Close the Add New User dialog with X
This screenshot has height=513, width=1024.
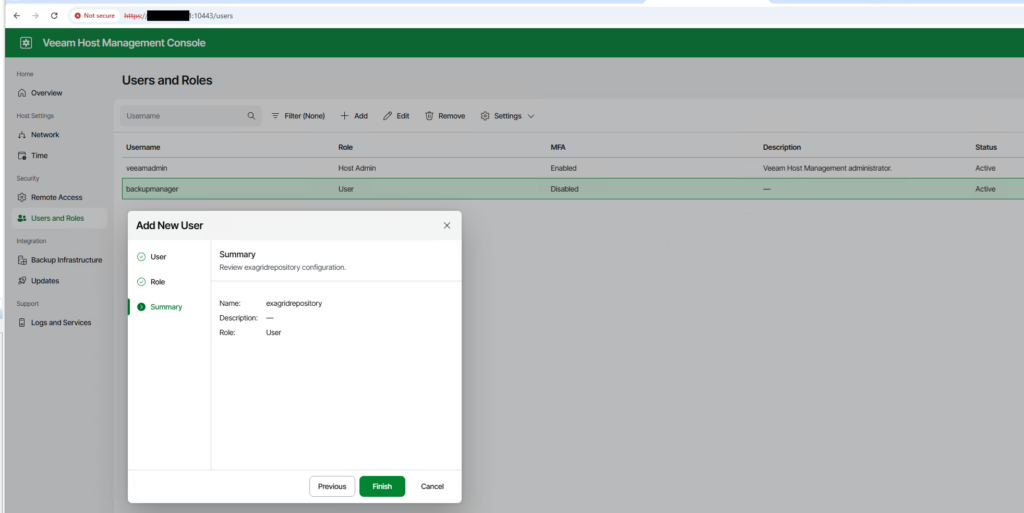point(447,226)
